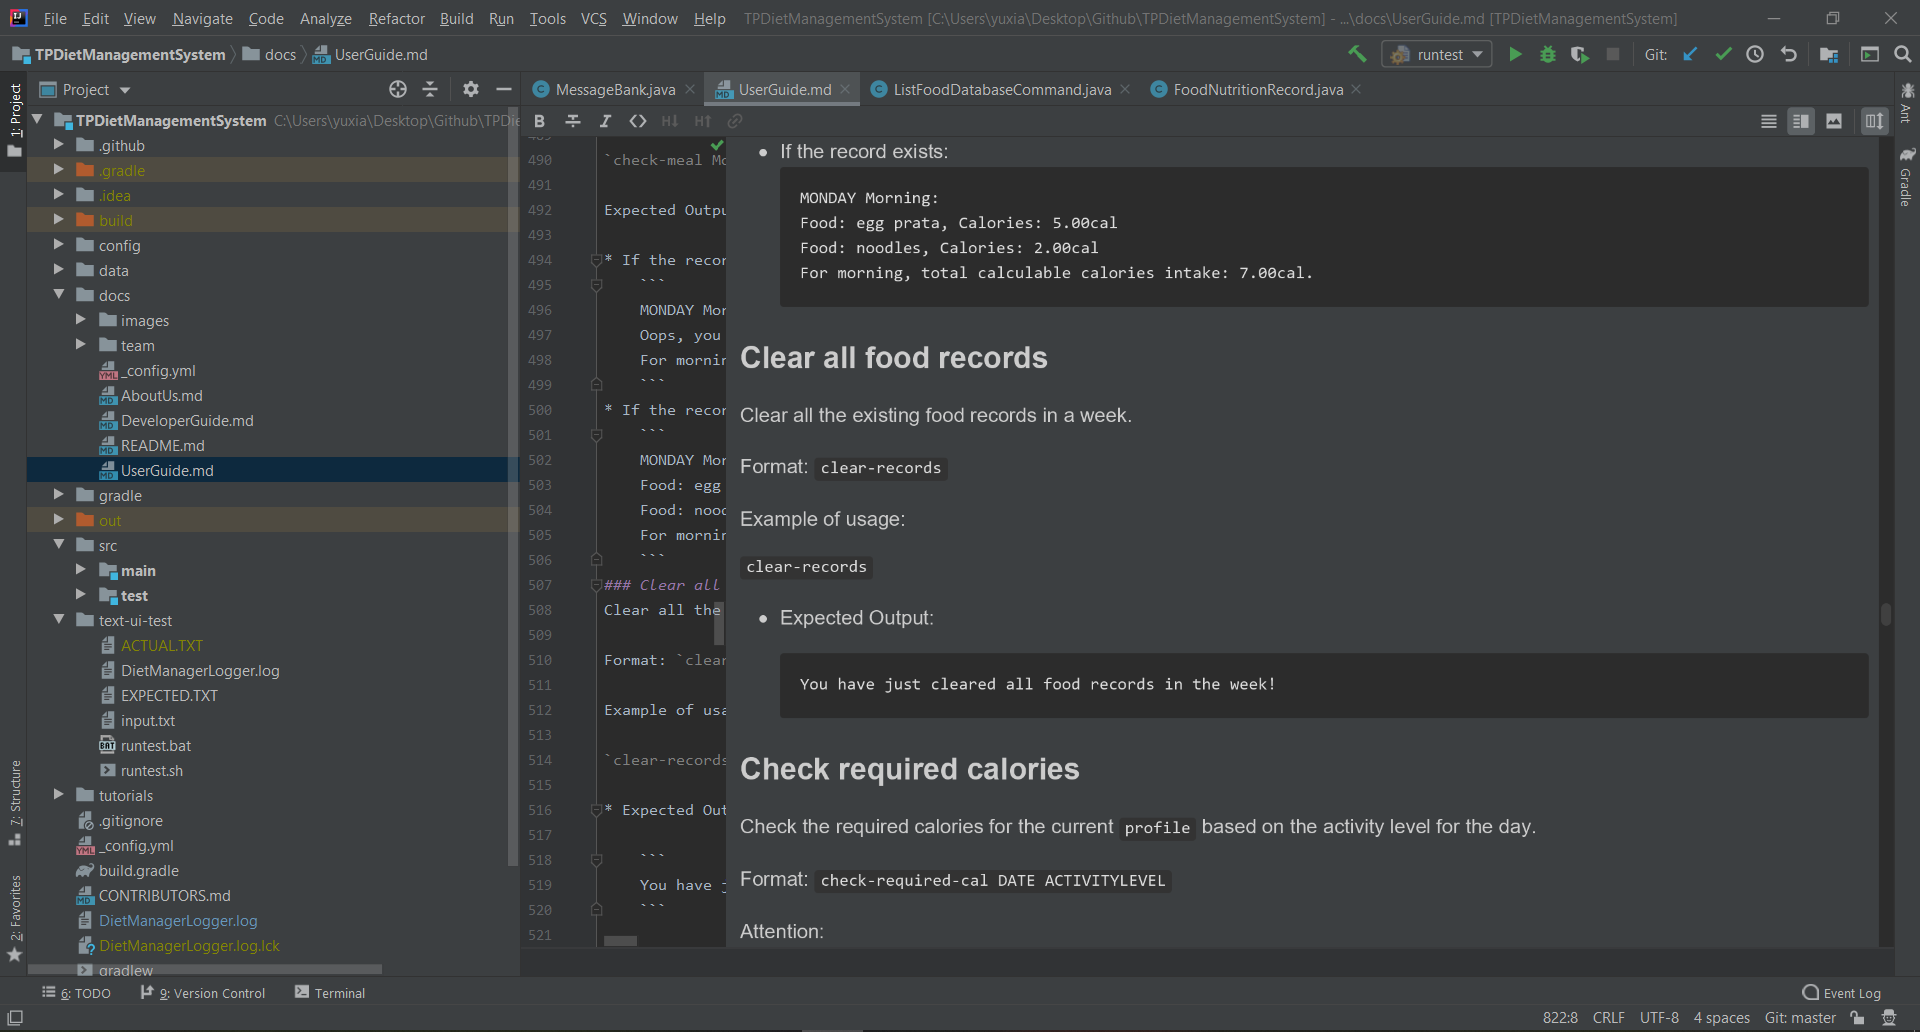Run with coverage icon
Viewport: 1920px width, 1032px height.
[1580, 54]
